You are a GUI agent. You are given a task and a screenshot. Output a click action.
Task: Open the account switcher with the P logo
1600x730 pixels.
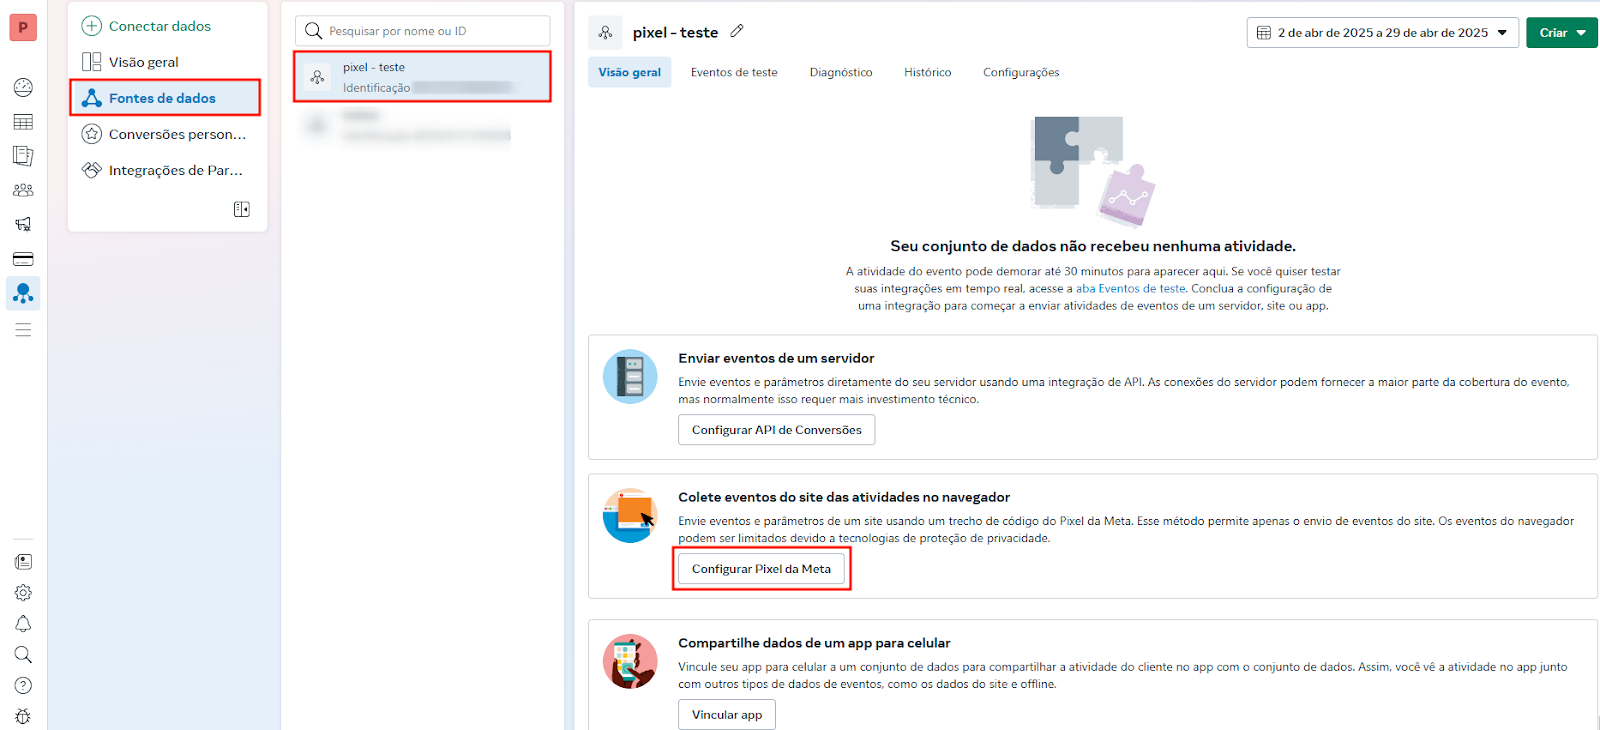(x=23, y=27)
